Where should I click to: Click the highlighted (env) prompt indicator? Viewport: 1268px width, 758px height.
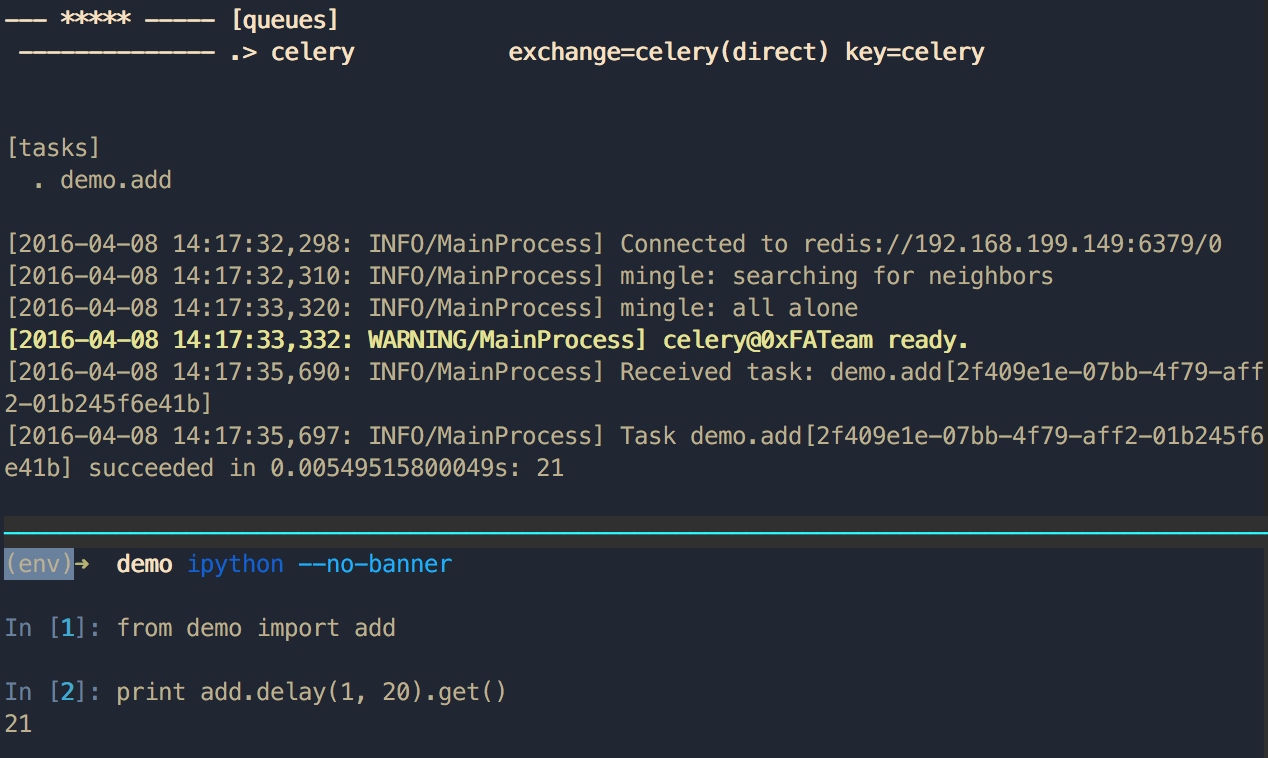pos(38,564)
